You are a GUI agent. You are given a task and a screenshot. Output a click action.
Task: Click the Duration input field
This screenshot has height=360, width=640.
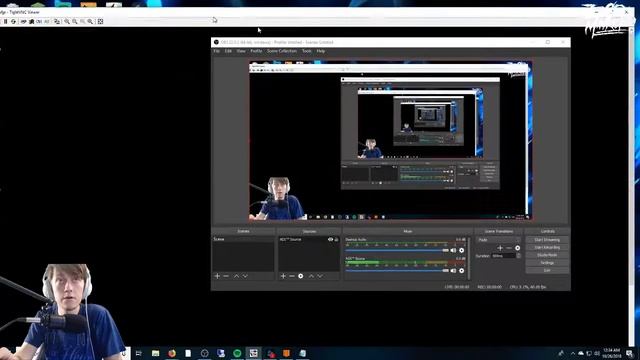pyautogui.click(x=503, y=256)
